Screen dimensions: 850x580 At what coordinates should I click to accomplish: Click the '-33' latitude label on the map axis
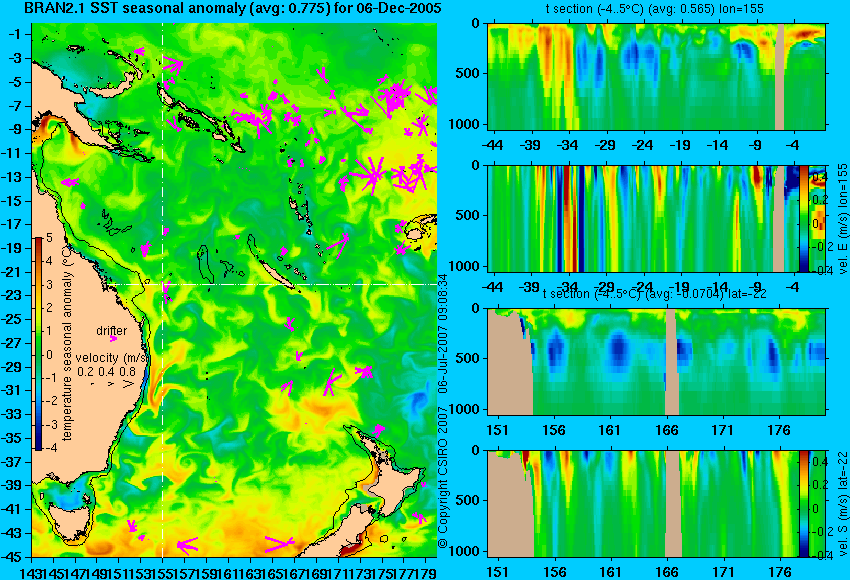(x=14, y=415)
